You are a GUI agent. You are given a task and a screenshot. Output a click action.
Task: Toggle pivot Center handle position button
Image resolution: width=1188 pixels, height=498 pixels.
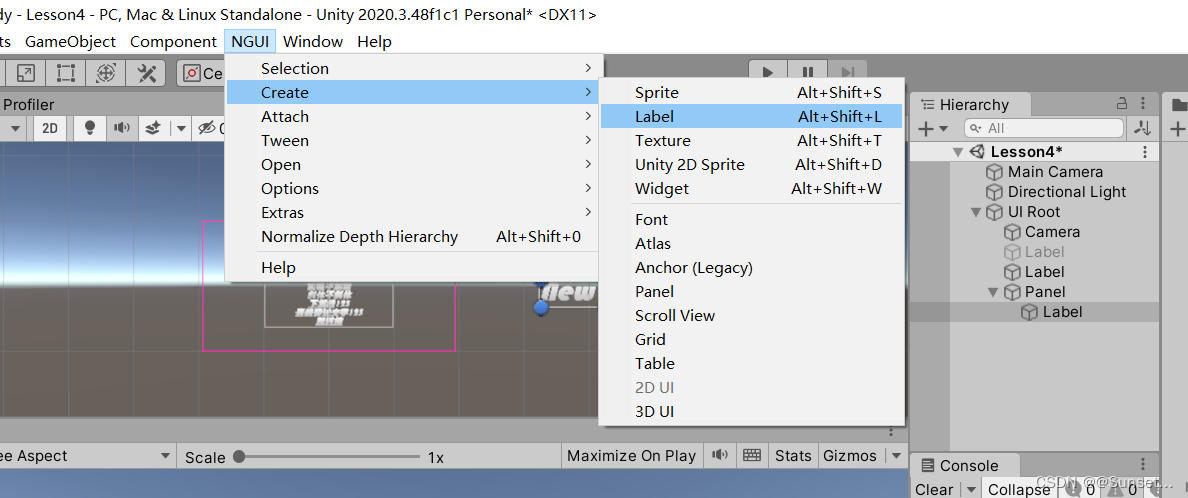(x=201, y=73)
